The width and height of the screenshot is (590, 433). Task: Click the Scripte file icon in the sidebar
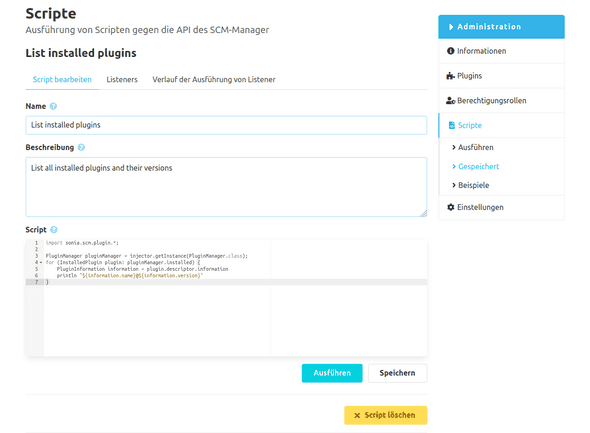(x=452, y=125)
